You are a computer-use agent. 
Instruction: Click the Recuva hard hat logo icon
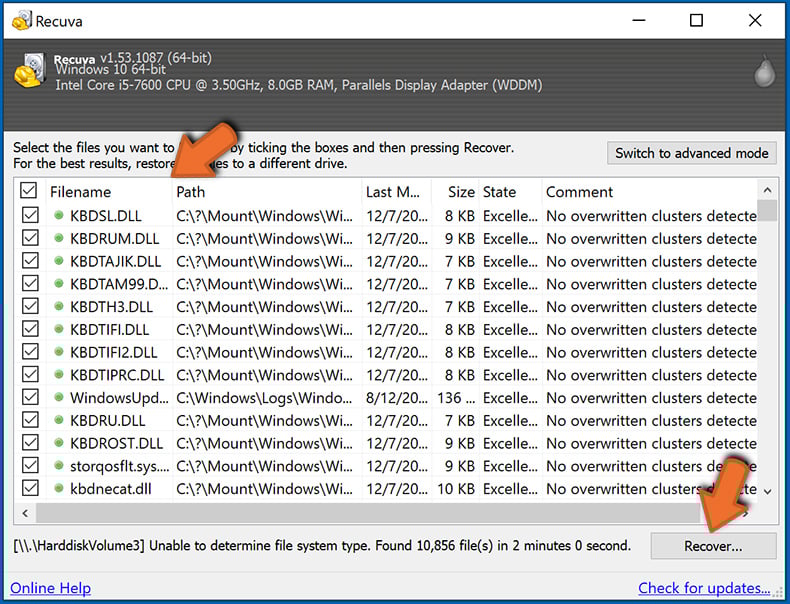[27, 72]
